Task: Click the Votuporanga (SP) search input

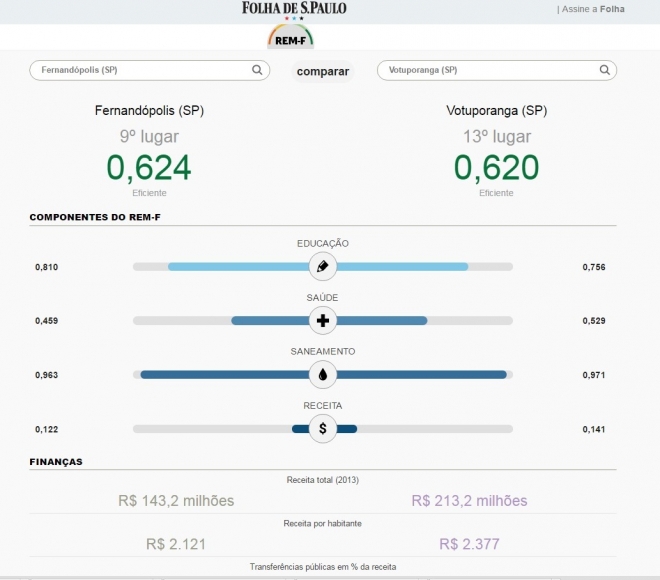Action: (485, 70)
